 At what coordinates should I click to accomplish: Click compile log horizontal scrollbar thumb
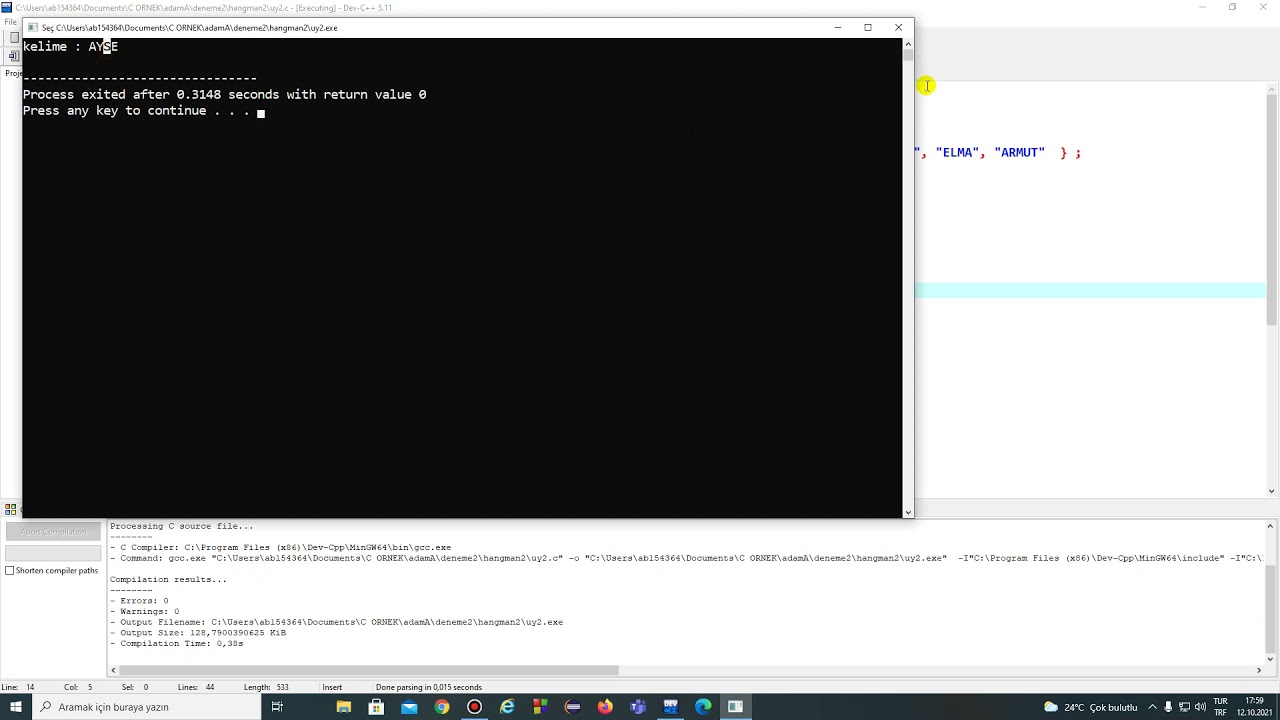369,670
